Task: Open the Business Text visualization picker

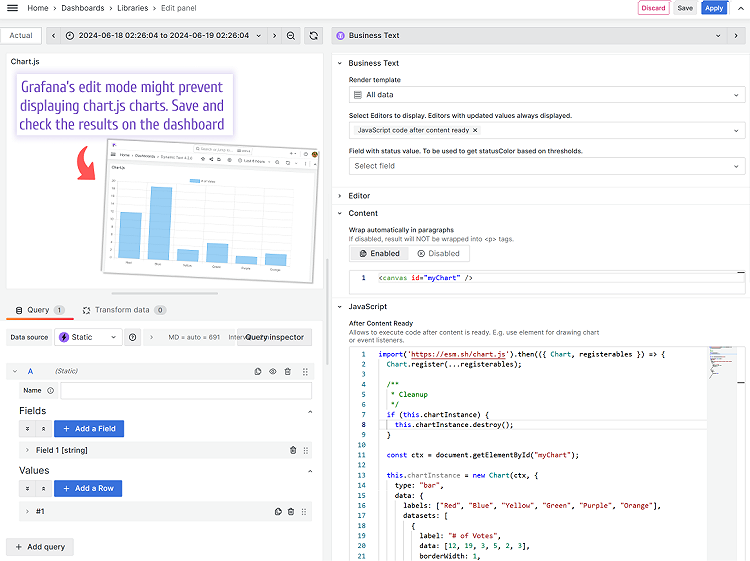Action: coord(529,35)
